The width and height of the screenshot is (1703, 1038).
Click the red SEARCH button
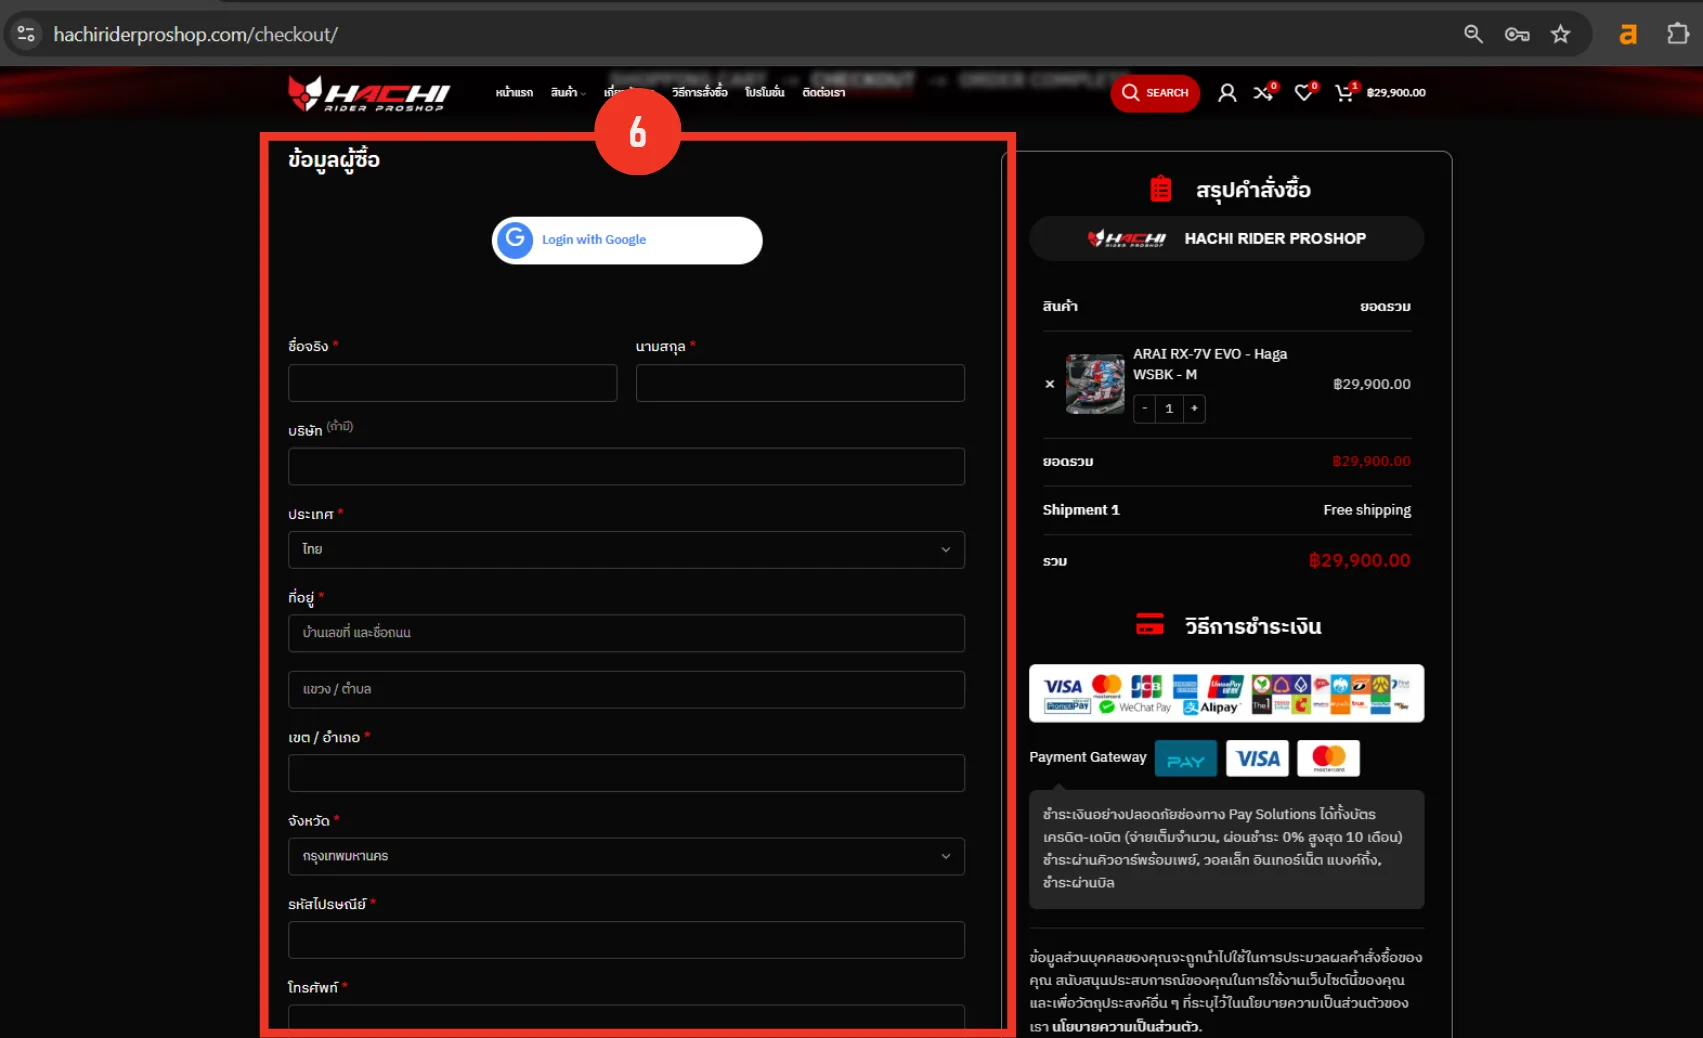(1155, 93)
